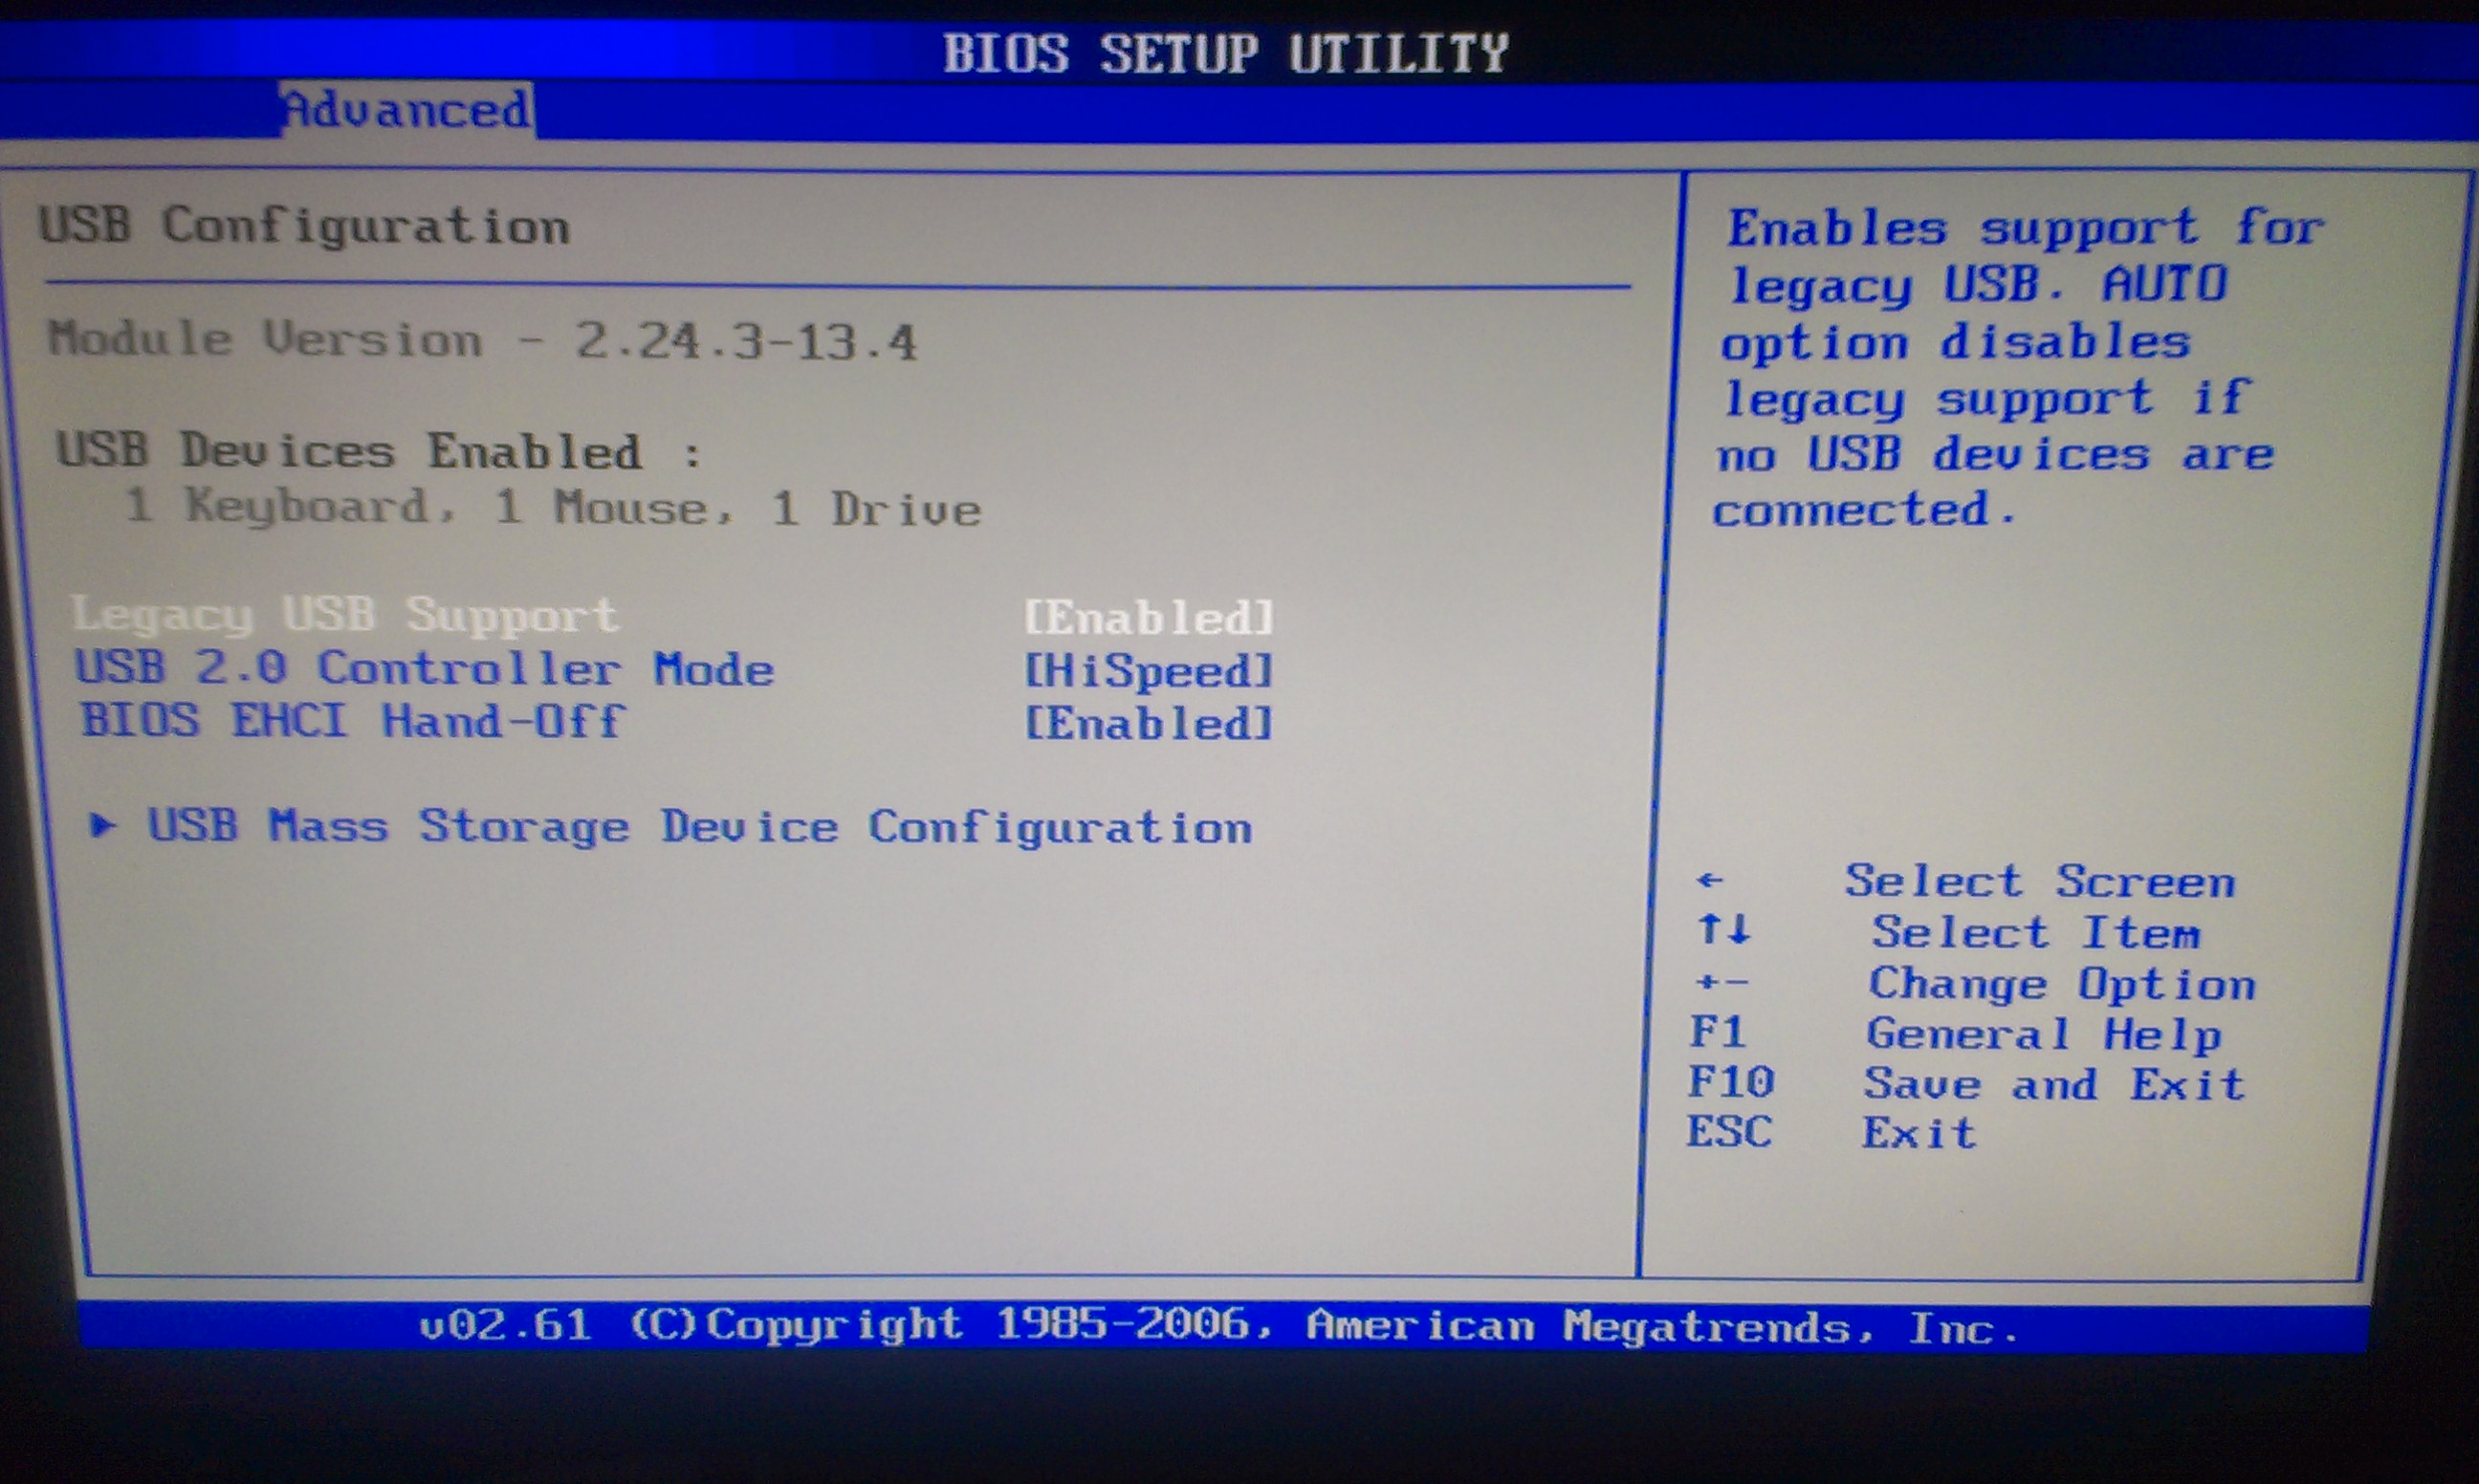The width and height of the screenshot is (2479, 1484).
Task: Click the up-down arrows Select Item icon
Action: [1724, 930]
